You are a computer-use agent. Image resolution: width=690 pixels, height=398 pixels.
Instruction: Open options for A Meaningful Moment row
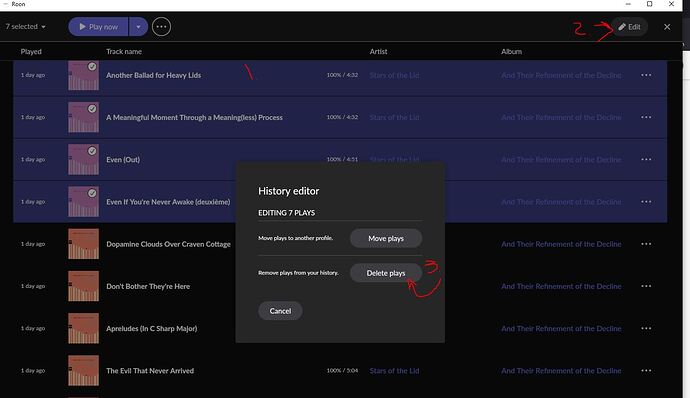(x=646, y=117)
